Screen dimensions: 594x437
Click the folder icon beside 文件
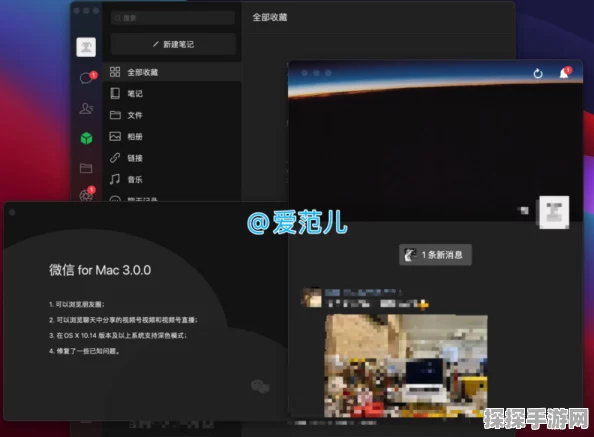click(x=115, y=115)
